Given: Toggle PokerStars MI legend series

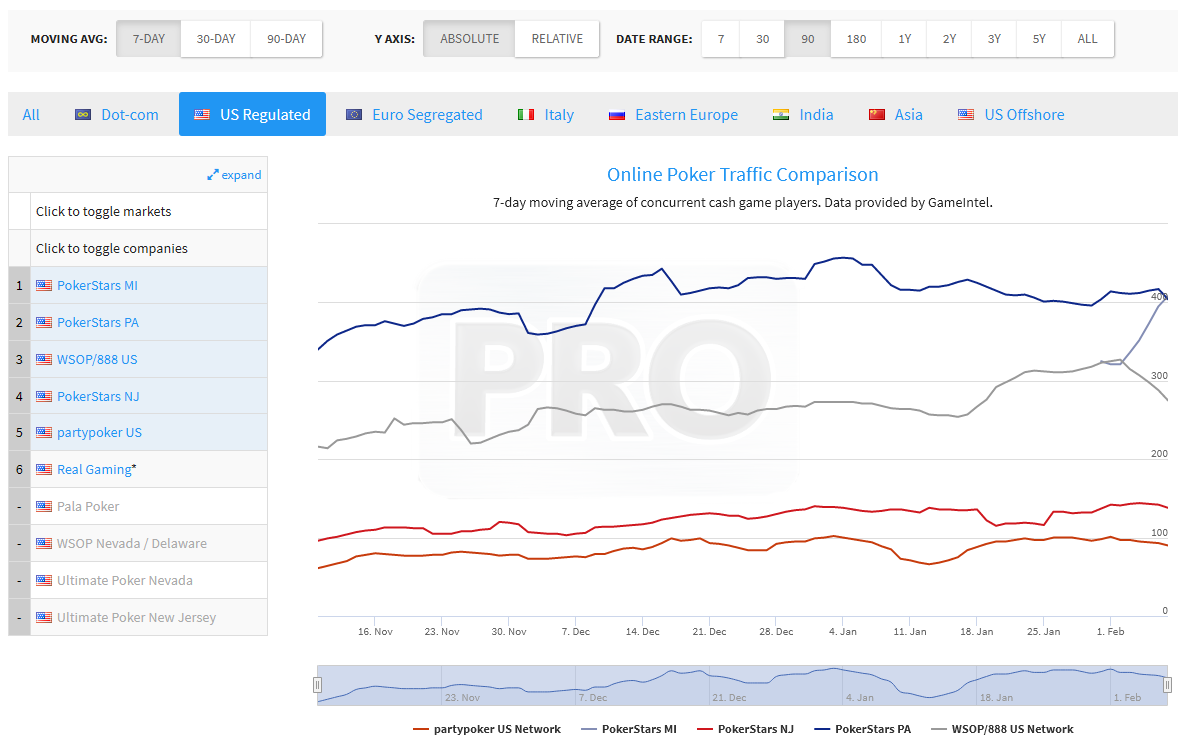Looking at the screenshot, I should 629,729.
